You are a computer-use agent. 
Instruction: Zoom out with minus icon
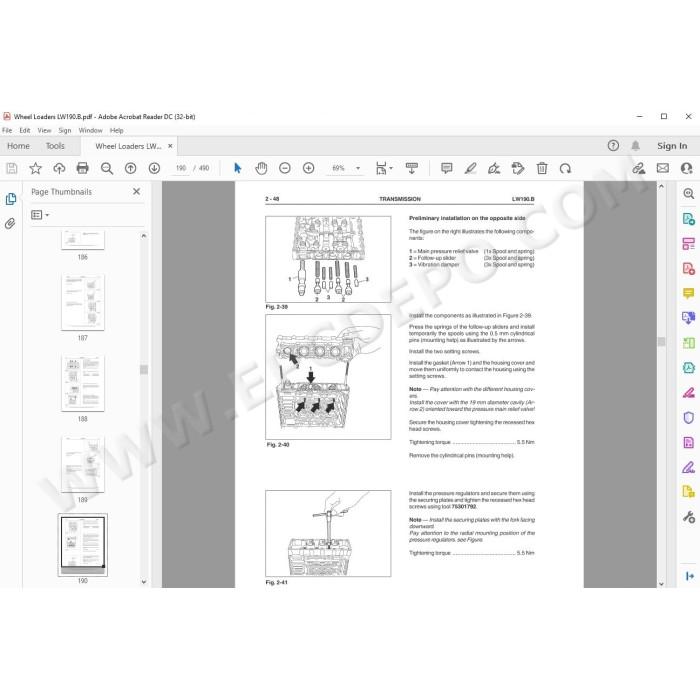point(285,168)
